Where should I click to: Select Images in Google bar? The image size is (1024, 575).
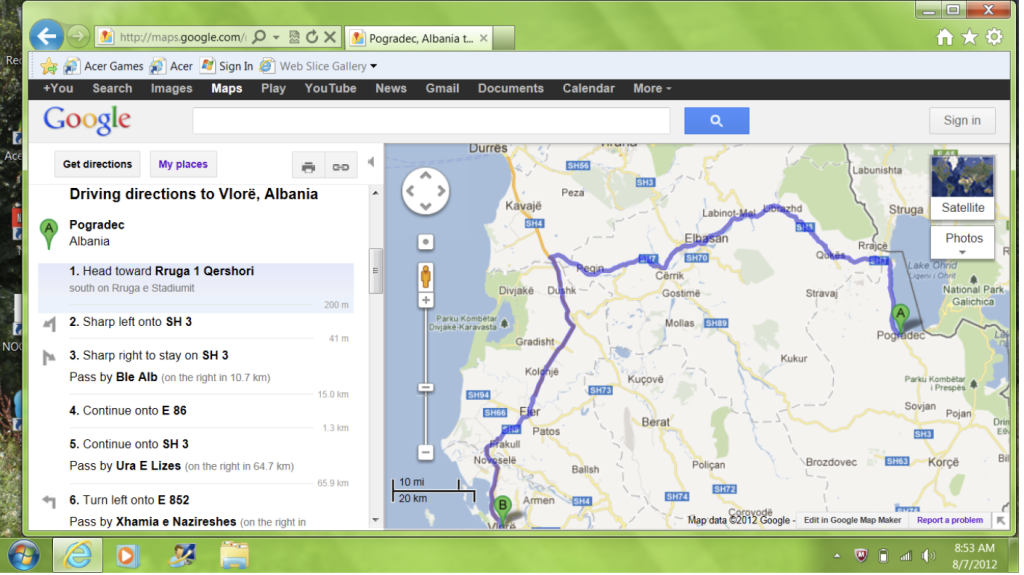point(172,88)
